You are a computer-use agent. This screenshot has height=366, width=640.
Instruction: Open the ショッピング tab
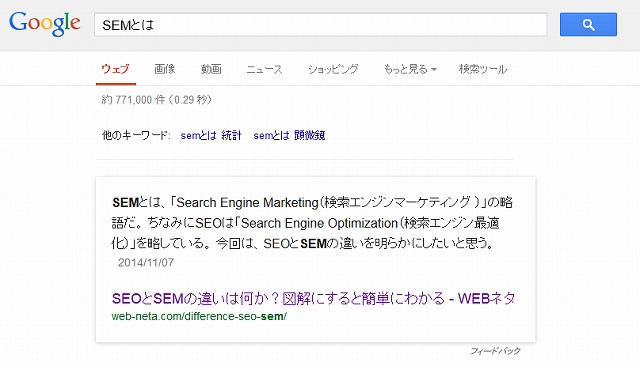(x=333, y=69)
